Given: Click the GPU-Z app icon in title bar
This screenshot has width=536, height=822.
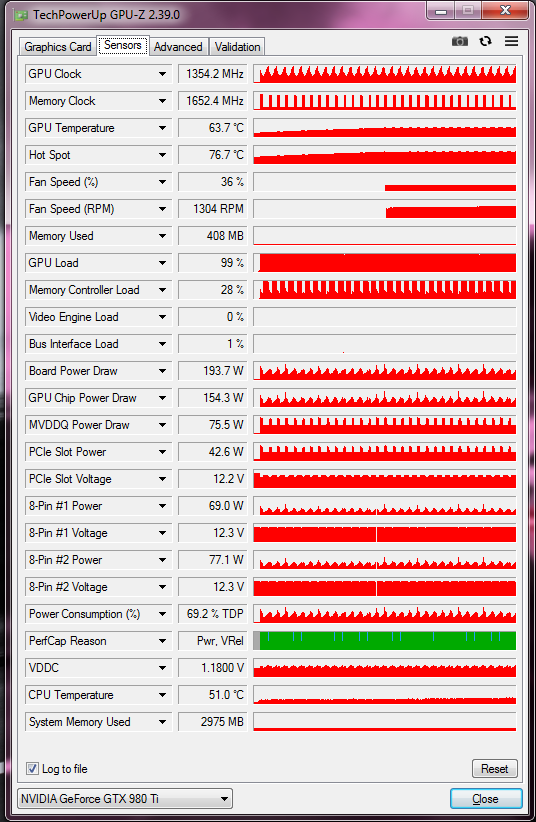Looking at the screenshot, I should click(21, 15).
